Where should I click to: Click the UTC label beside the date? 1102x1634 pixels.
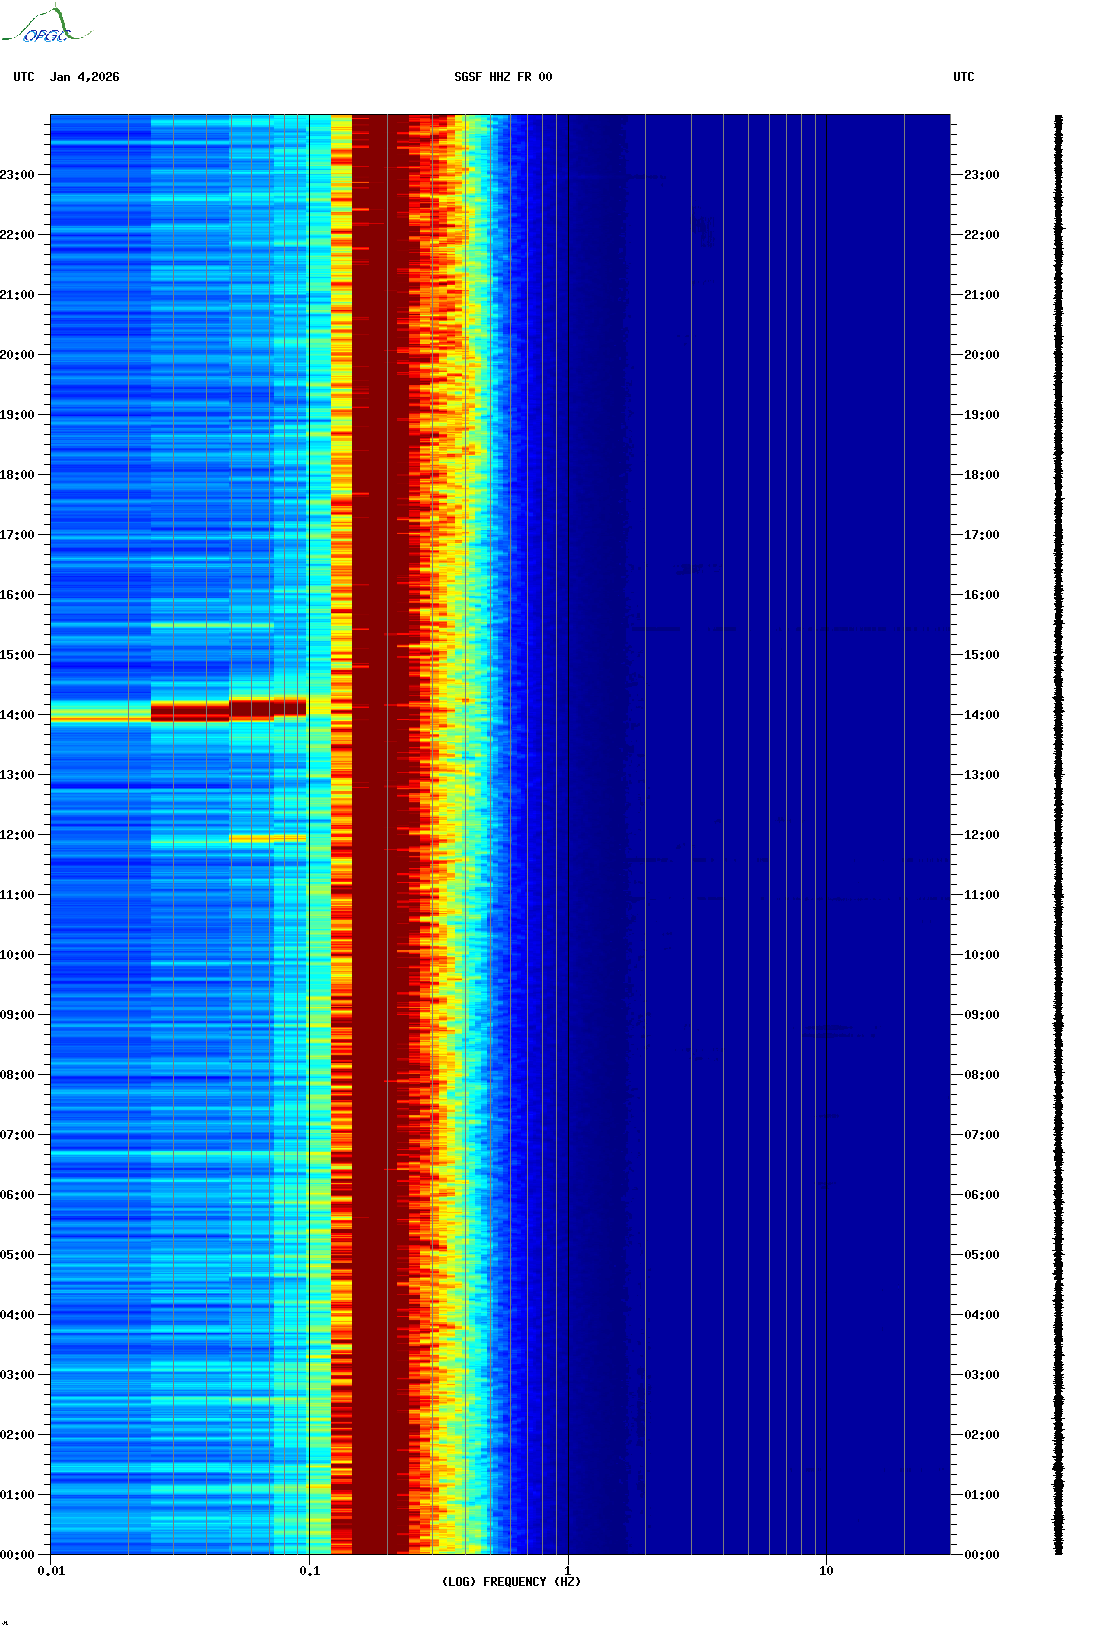24,77
